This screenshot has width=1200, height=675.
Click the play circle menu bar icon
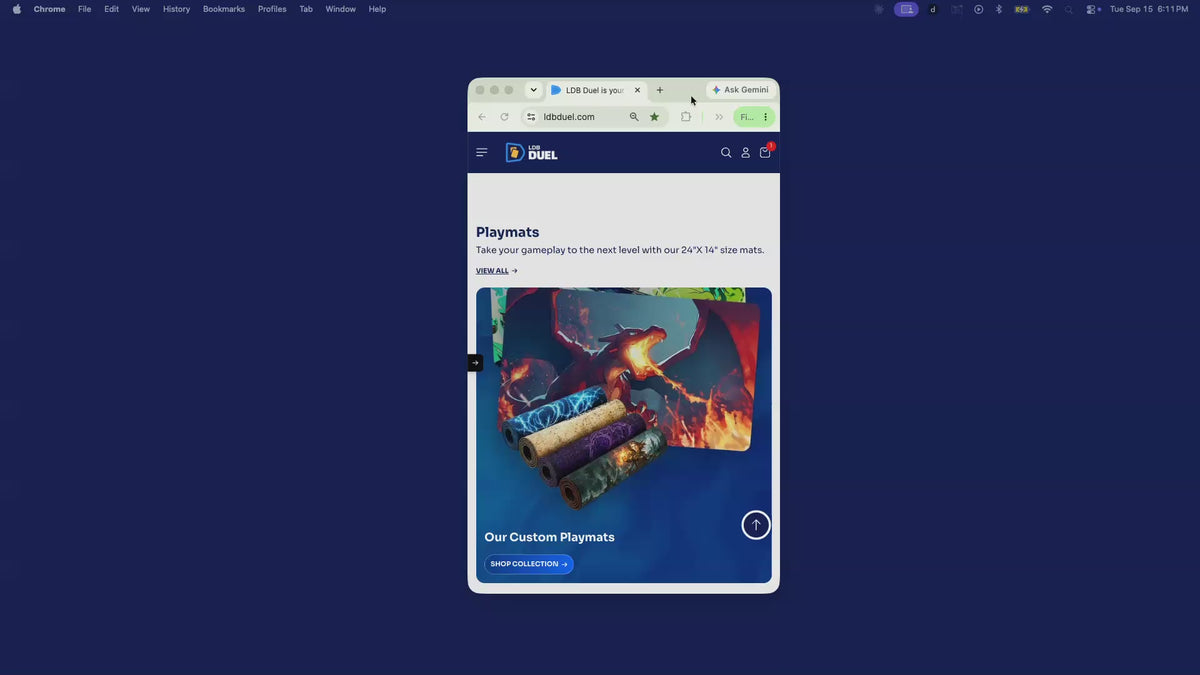click(x=978, y=9)
